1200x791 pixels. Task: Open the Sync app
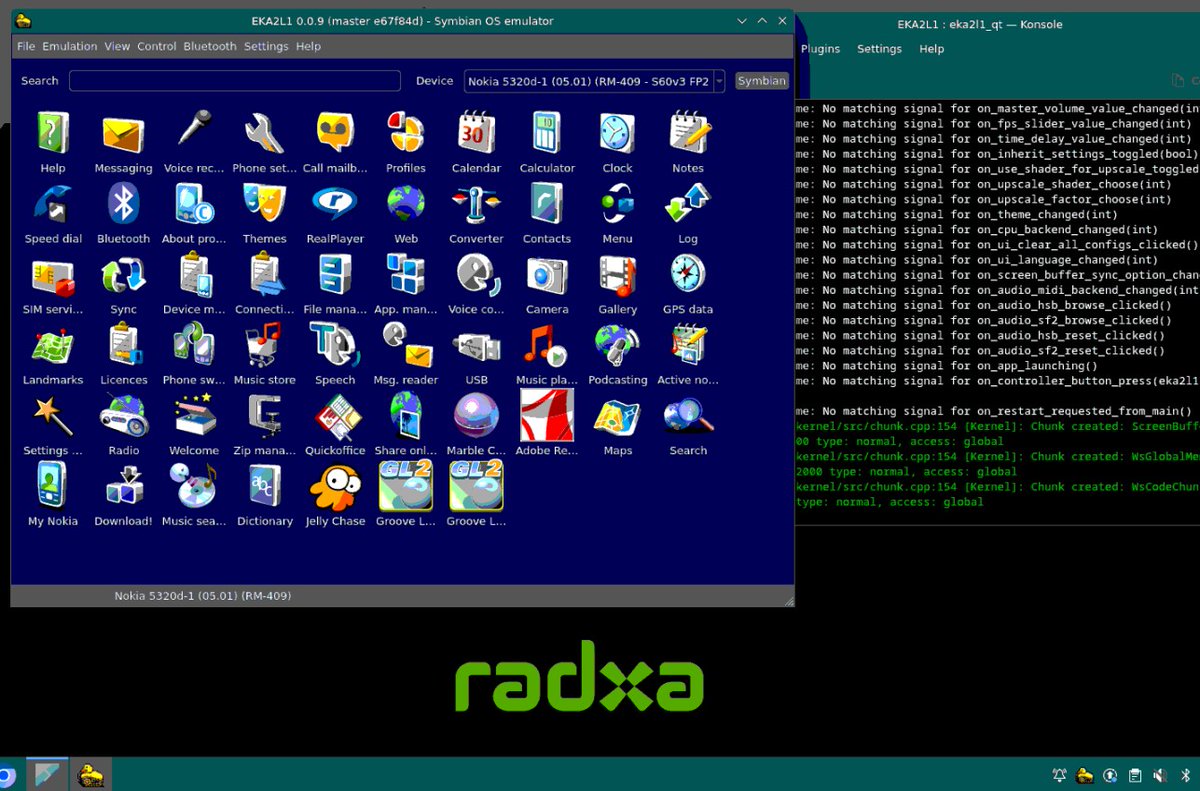point(123,275)
